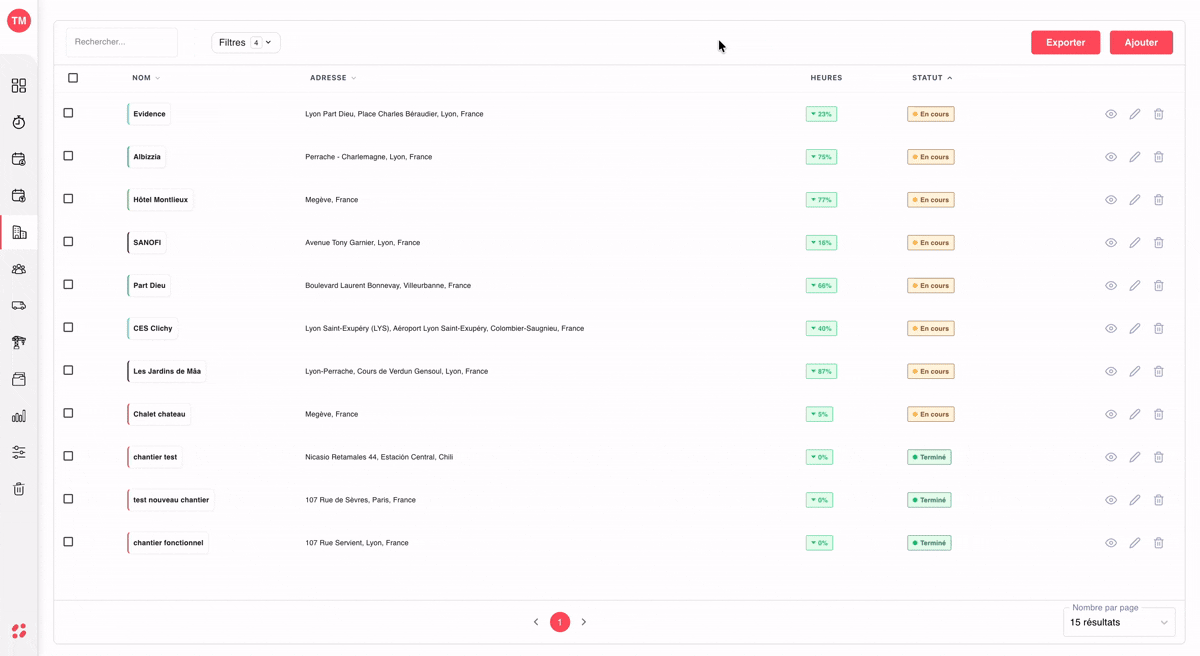Open the bar chart statistics sidebar icon
Viewport: 1200px width, 656px height.
[19, 416]
